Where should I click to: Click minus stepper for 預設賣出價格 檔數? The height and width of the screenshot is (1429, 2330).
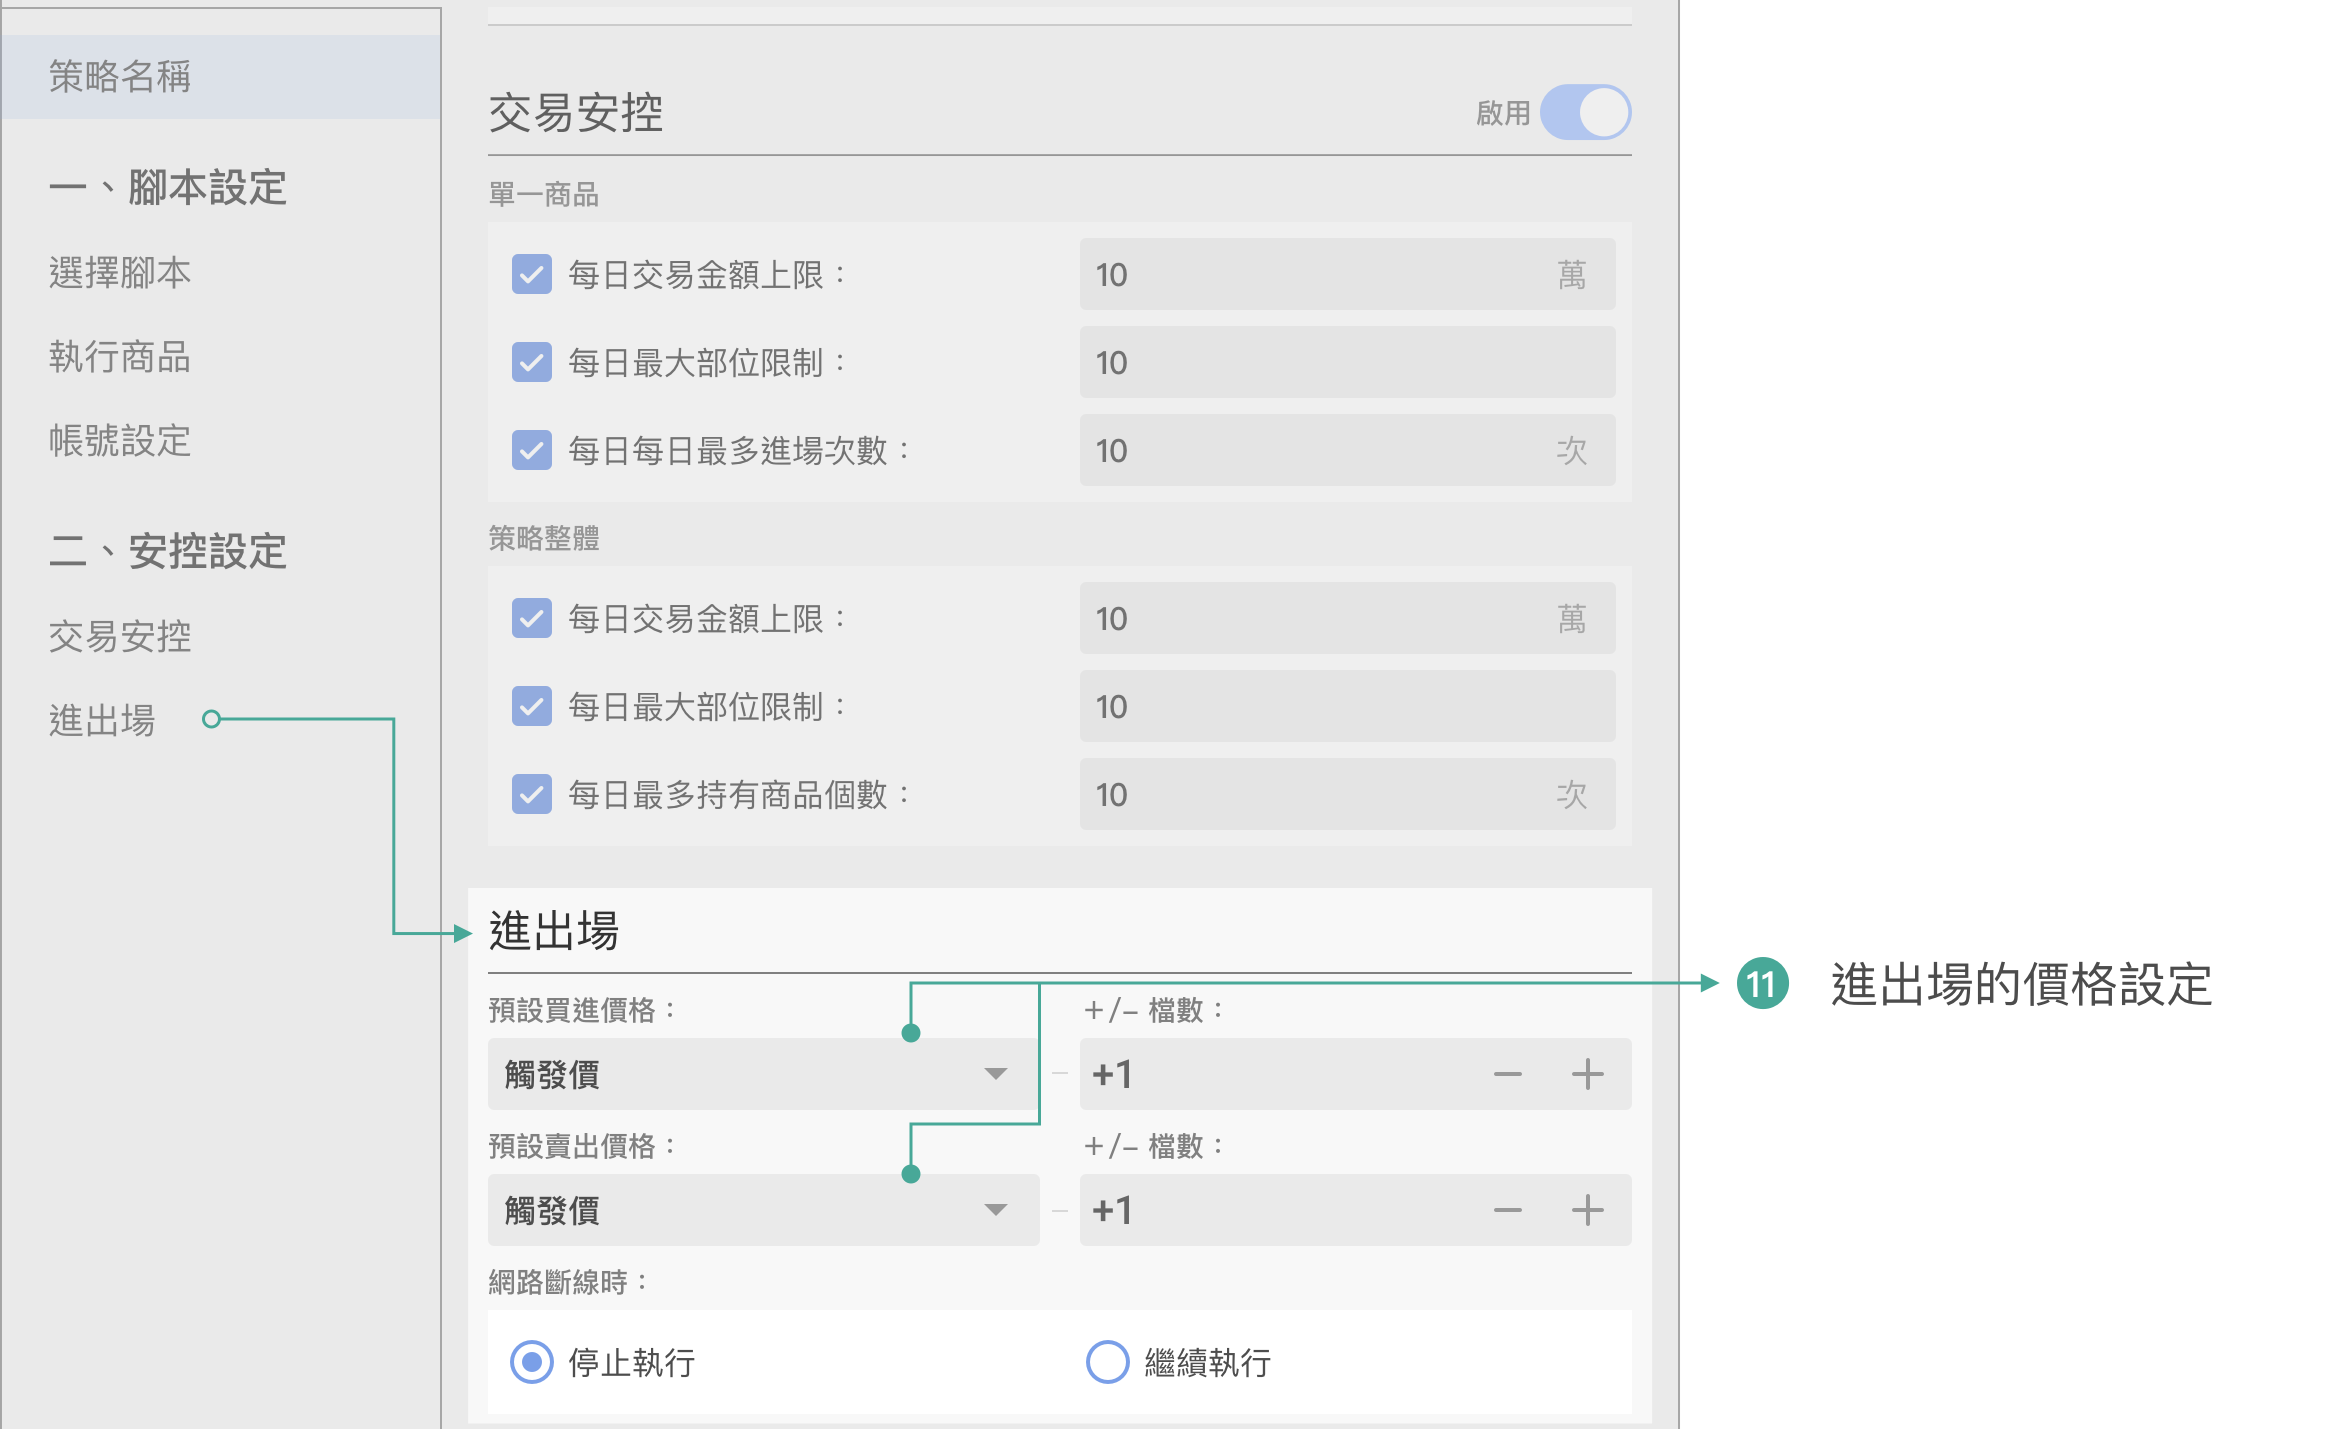point(1507,1210)
